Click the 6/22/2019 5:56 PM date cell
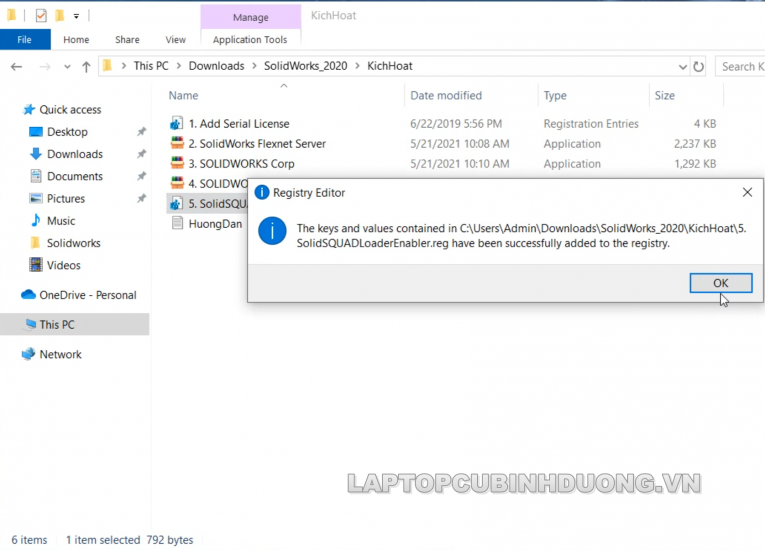The height and width of the screenshot is (550, 765). [456, 123]
